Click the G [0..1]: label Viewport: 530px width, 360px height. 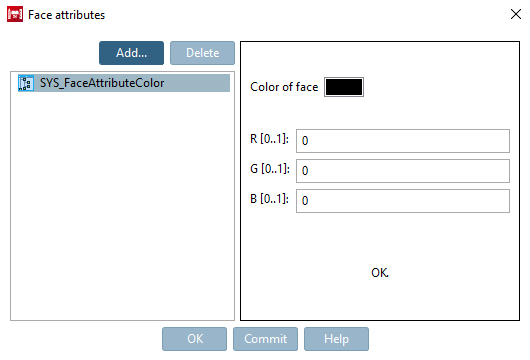pos(270,168)
